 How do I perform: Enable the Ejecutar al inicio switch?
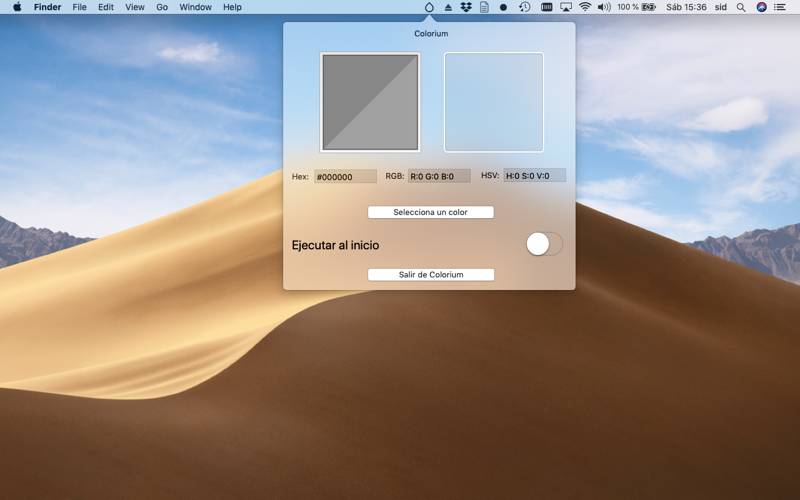pyautogui.click(x=544, y=244)
